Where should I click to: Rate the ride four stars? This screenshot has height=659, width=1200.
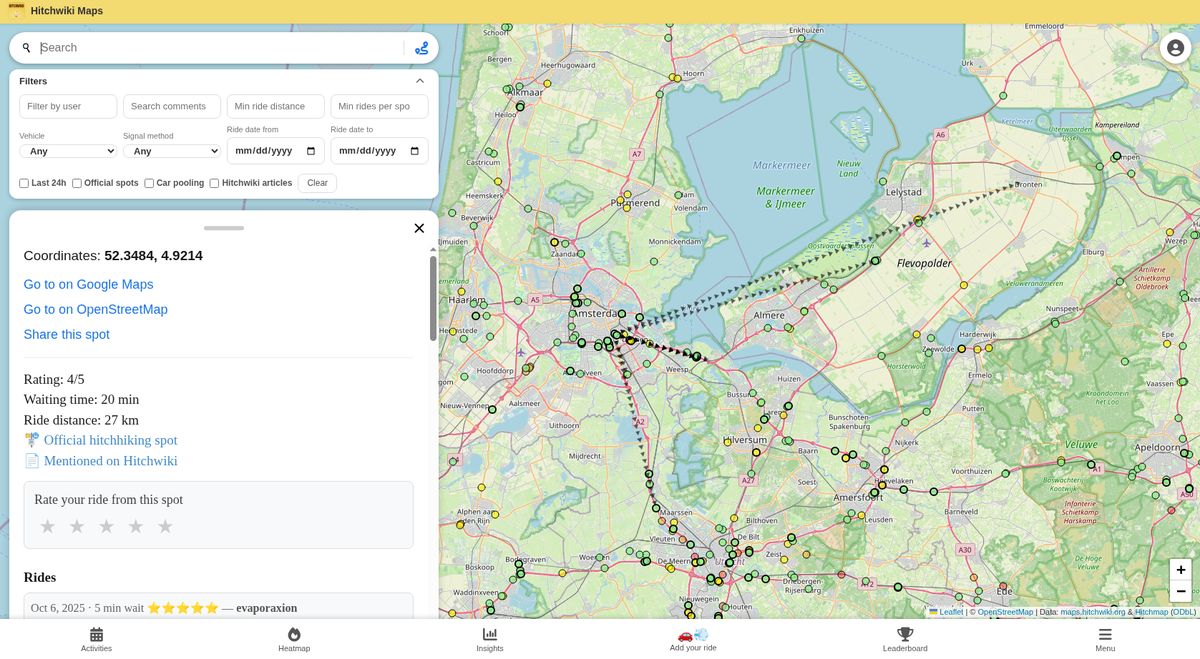(x=136, y=526)
